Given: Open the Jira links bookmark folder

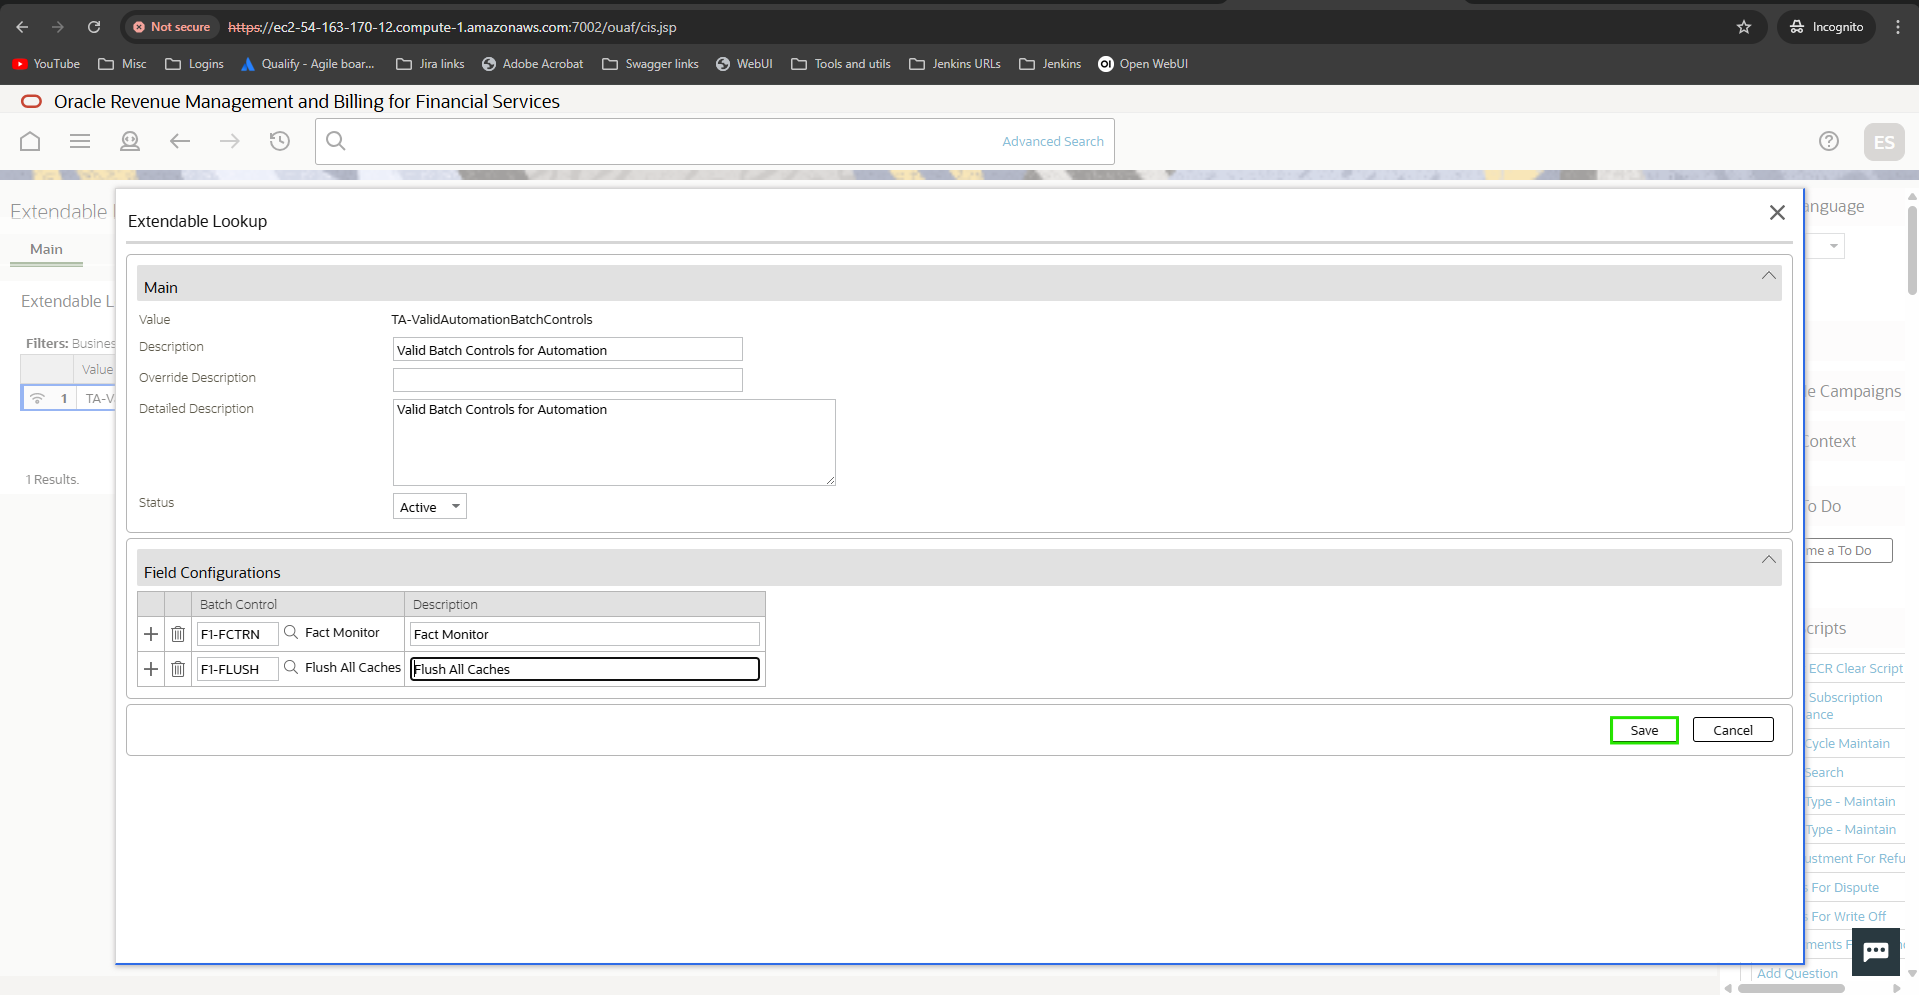Looking at the screenshot, I should pyautogui.click(x=430, y=64).
